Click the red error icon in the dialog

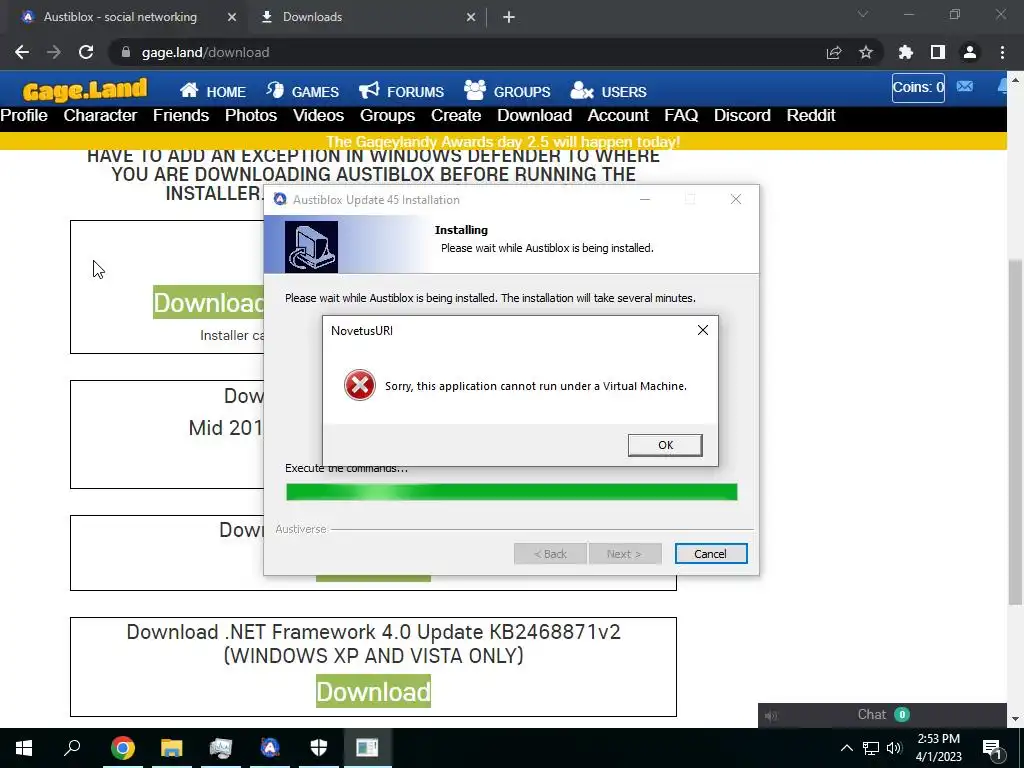[360, 385]
